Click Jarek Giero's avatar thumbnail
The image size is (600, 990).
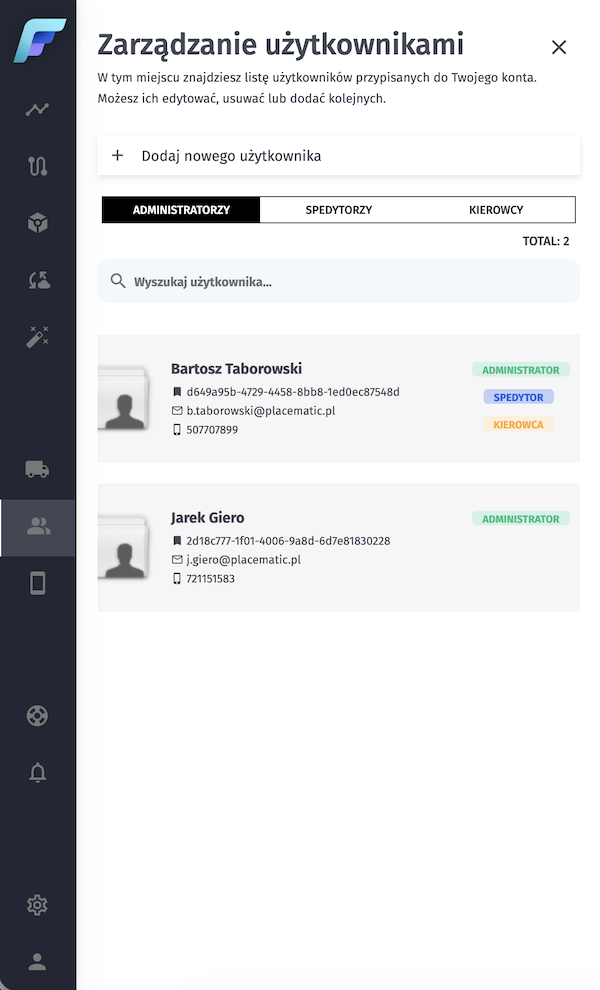pos(124,547)
